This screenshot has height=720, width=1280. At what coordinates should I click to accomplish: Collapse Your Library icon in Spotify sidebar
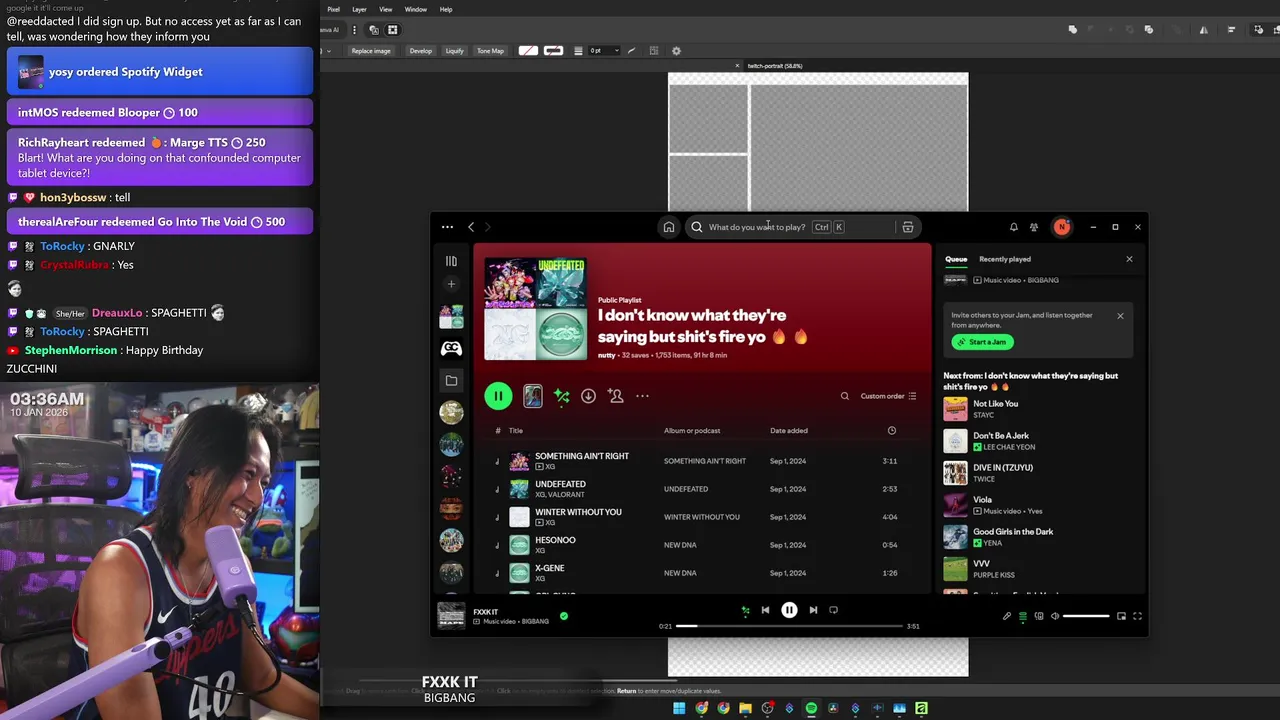[451, 261]
